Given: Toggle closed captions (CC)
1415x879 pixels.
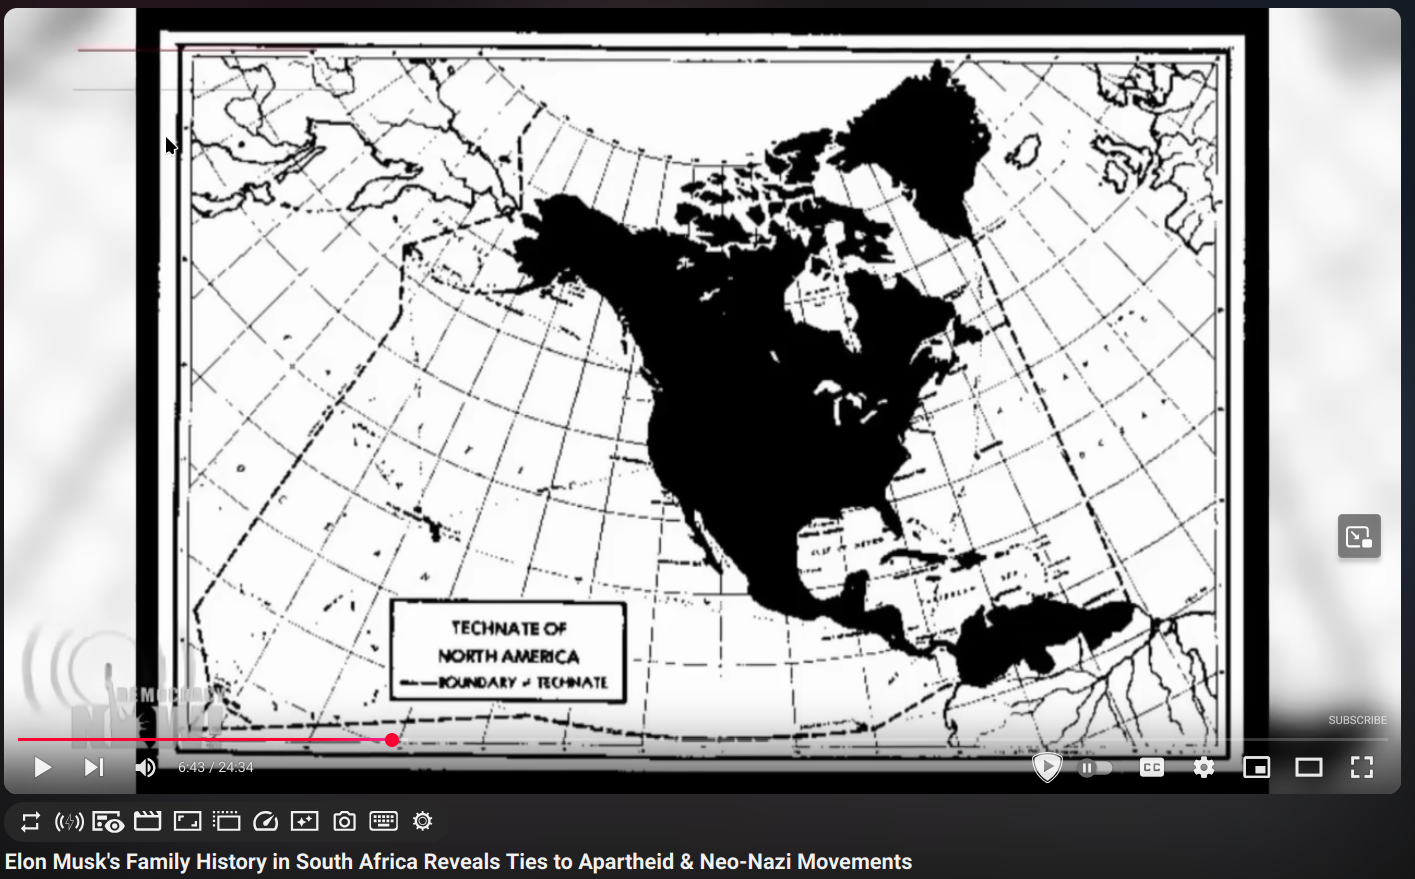Looking at the screenshot, I should pos(1152,767).
